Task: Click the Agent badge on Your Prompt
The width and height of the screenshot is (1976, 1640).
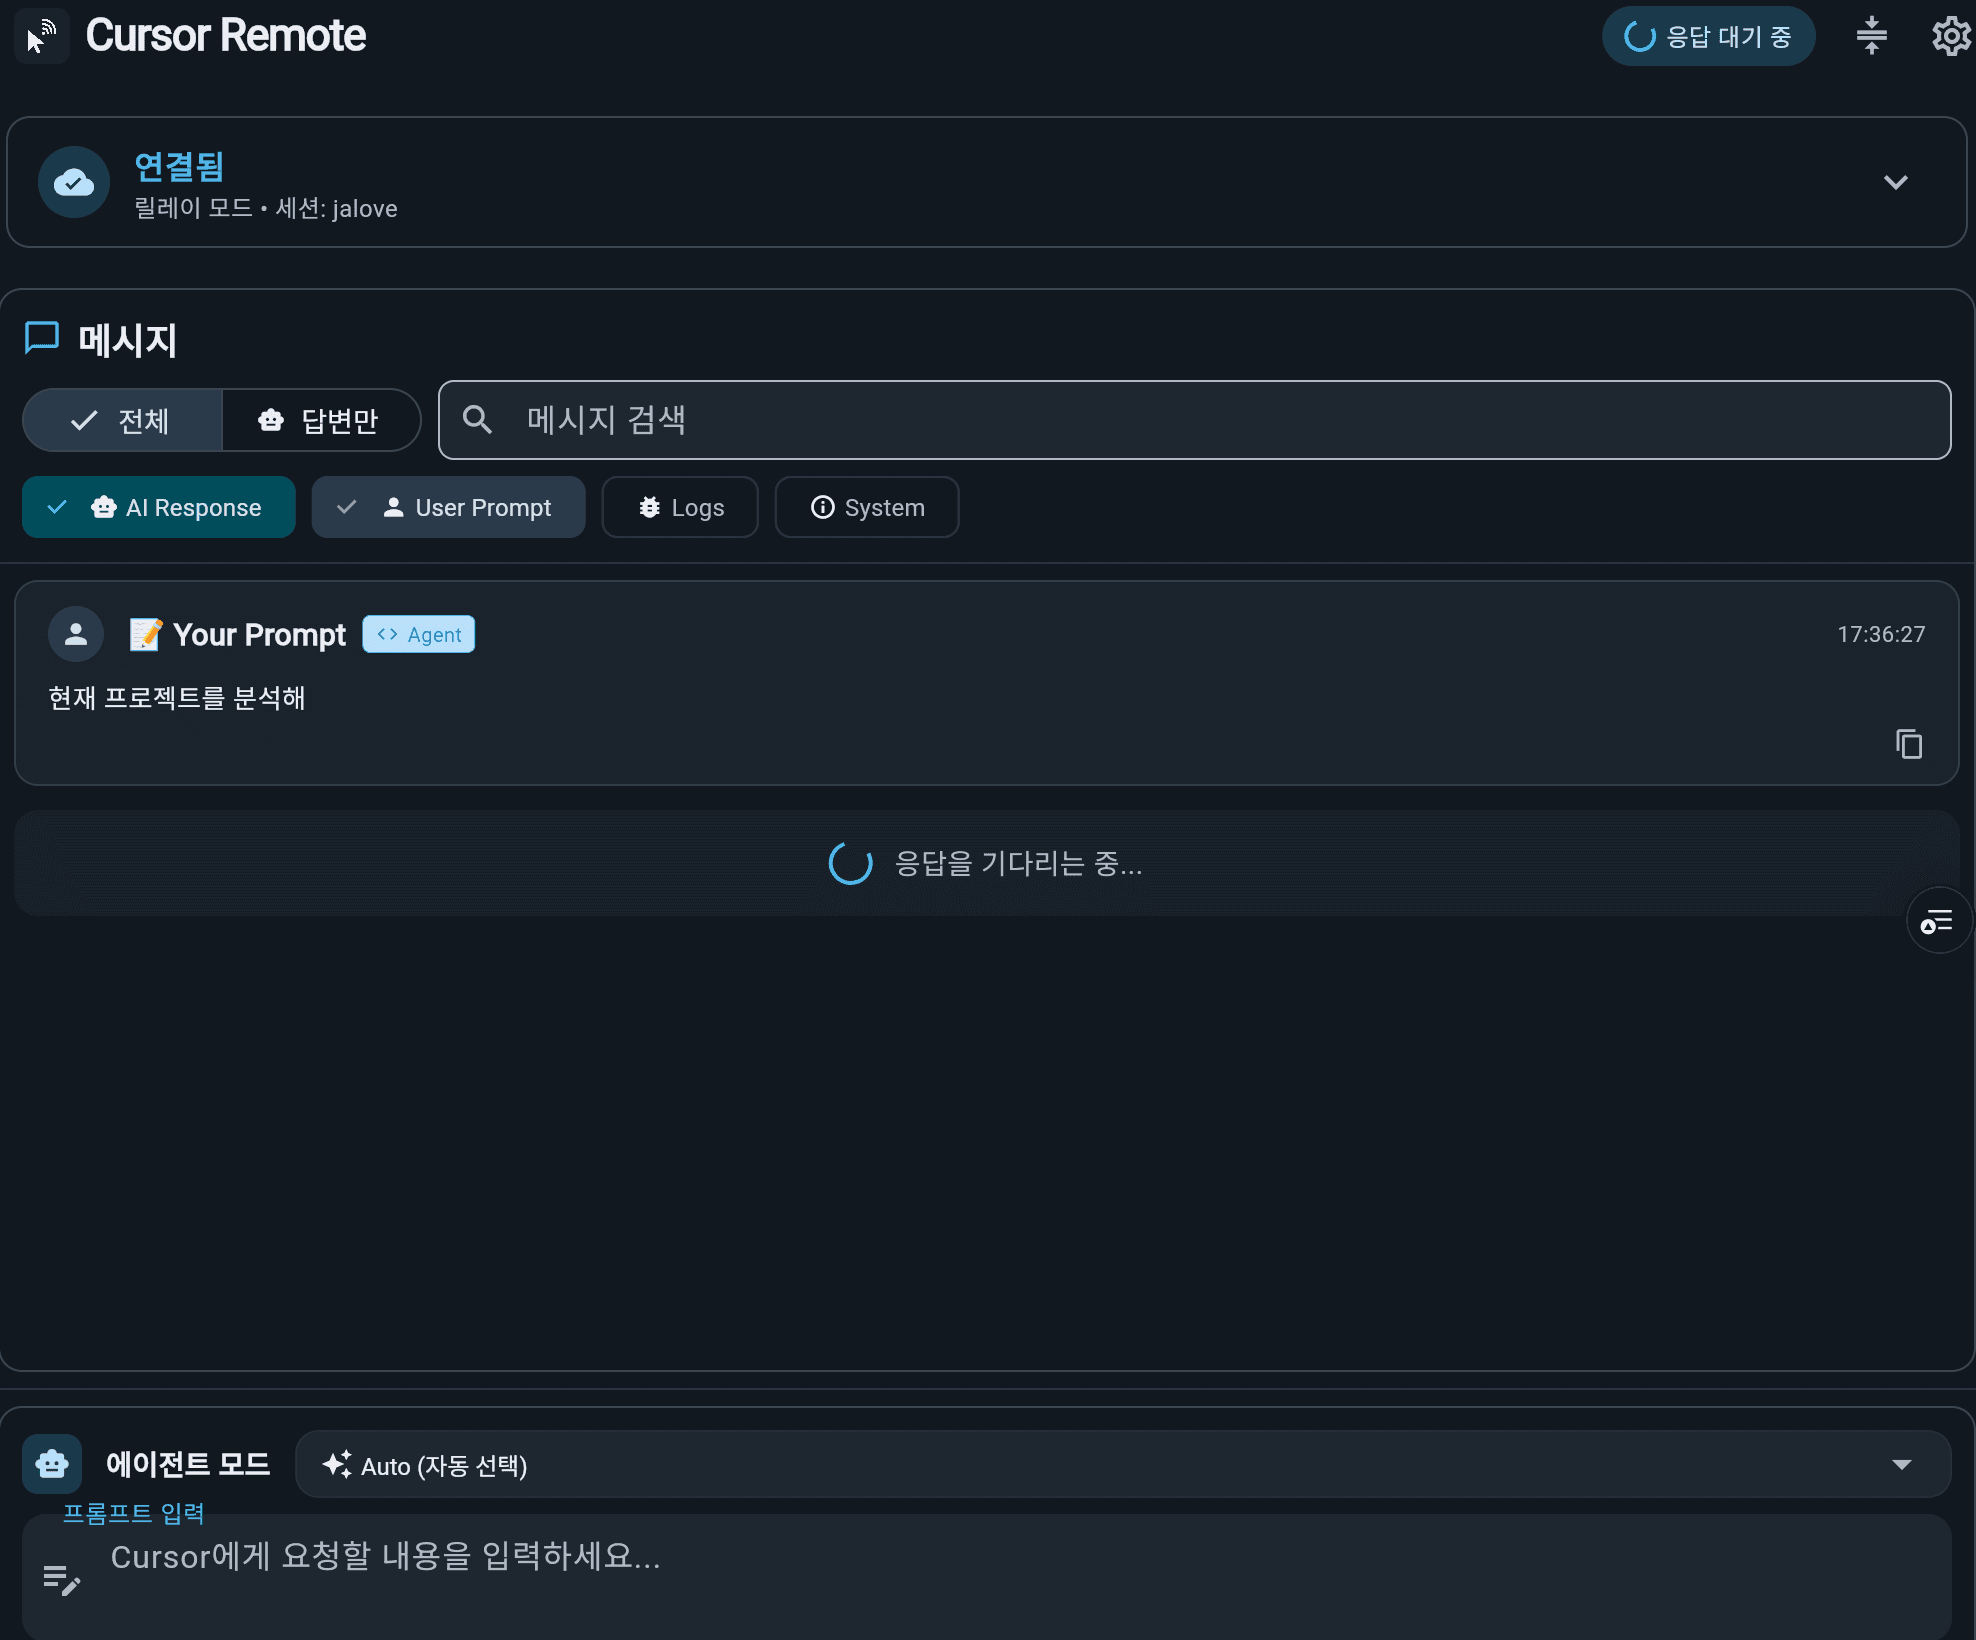Action: coord(418,634)
